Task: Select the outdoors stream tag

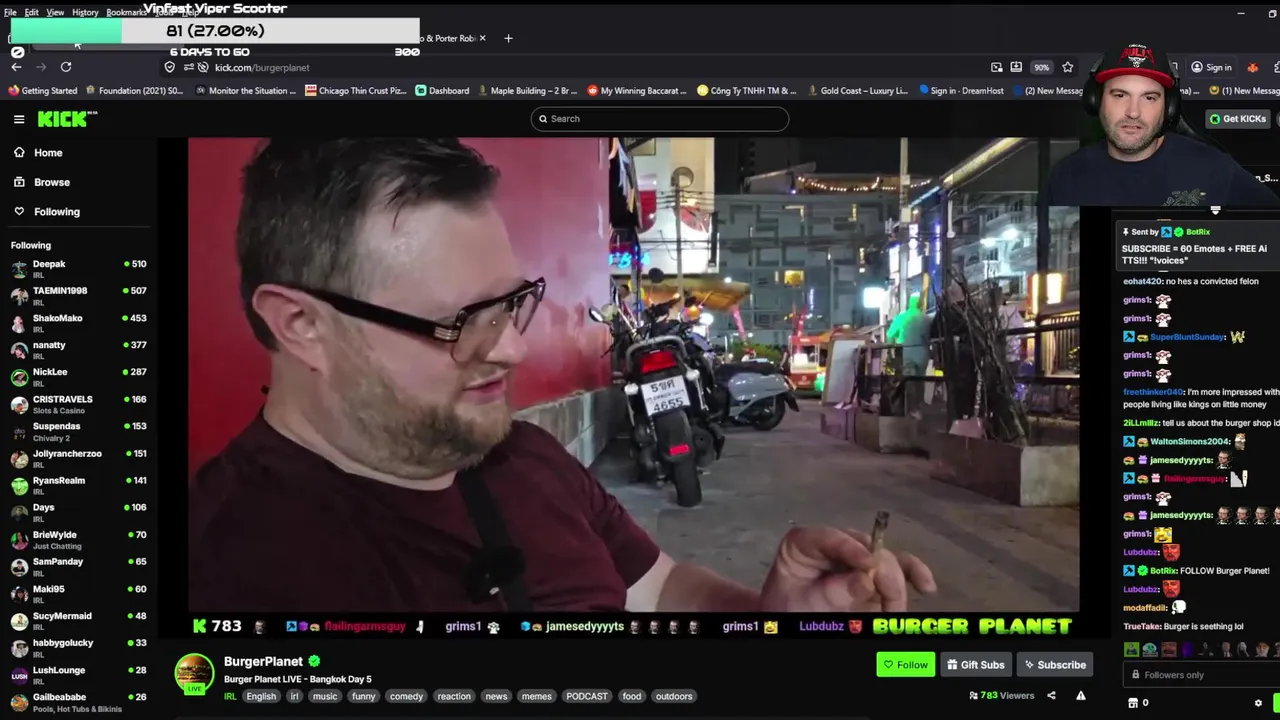Action: tap(674, 696)
